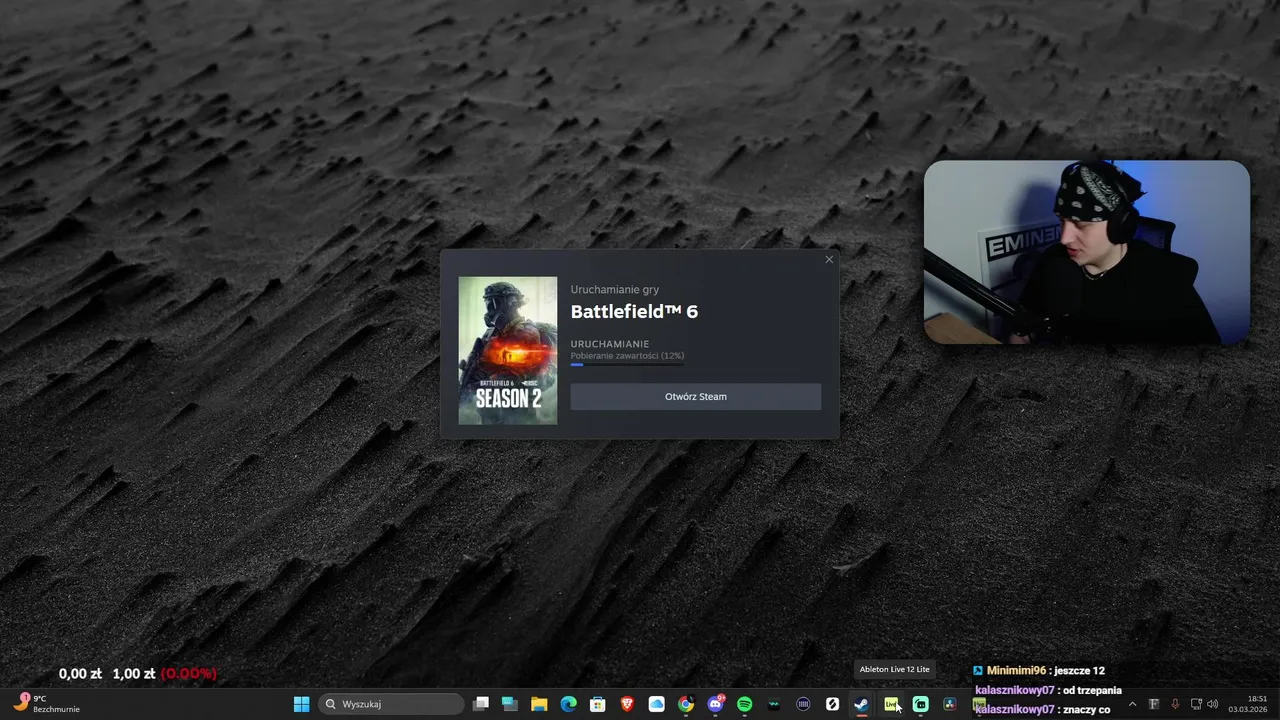This screenshot has height=720, width=1280.
Task: Open the white square slash icon in taskbar
Action: (832, 704)
